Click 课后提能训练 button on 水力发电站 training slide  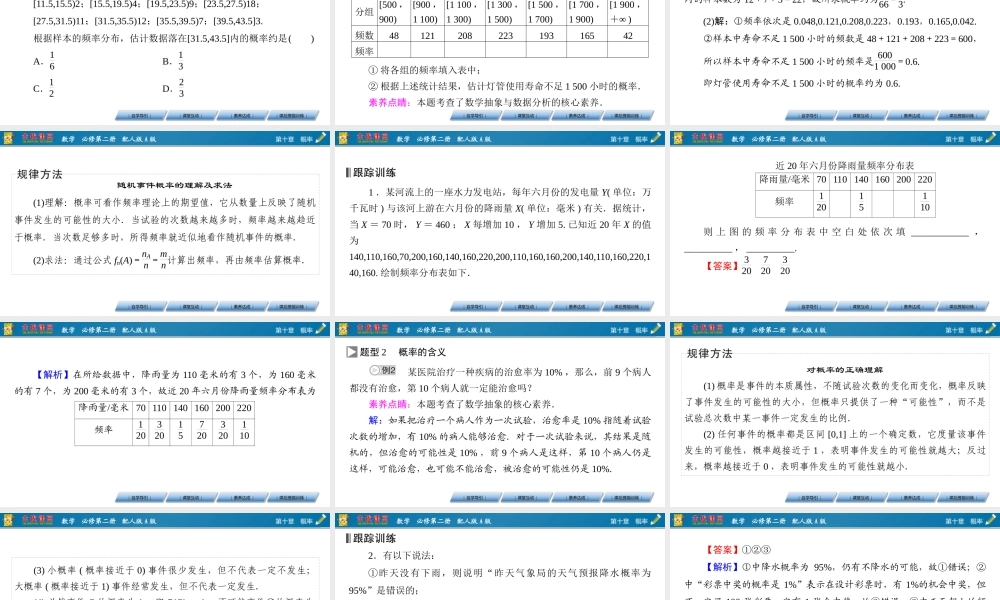point(628,307)
